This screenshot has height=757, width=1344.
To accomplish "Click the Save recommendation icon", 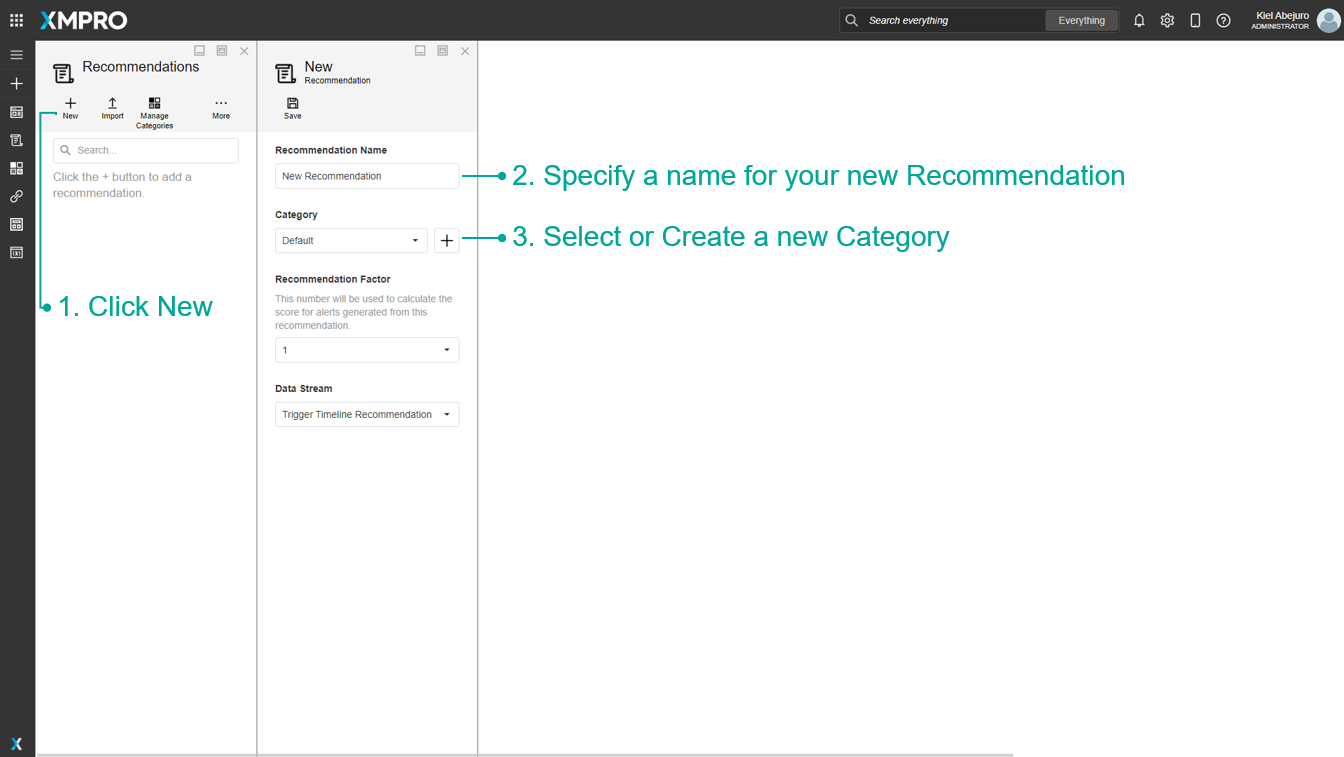I will (x=292, y=108).
